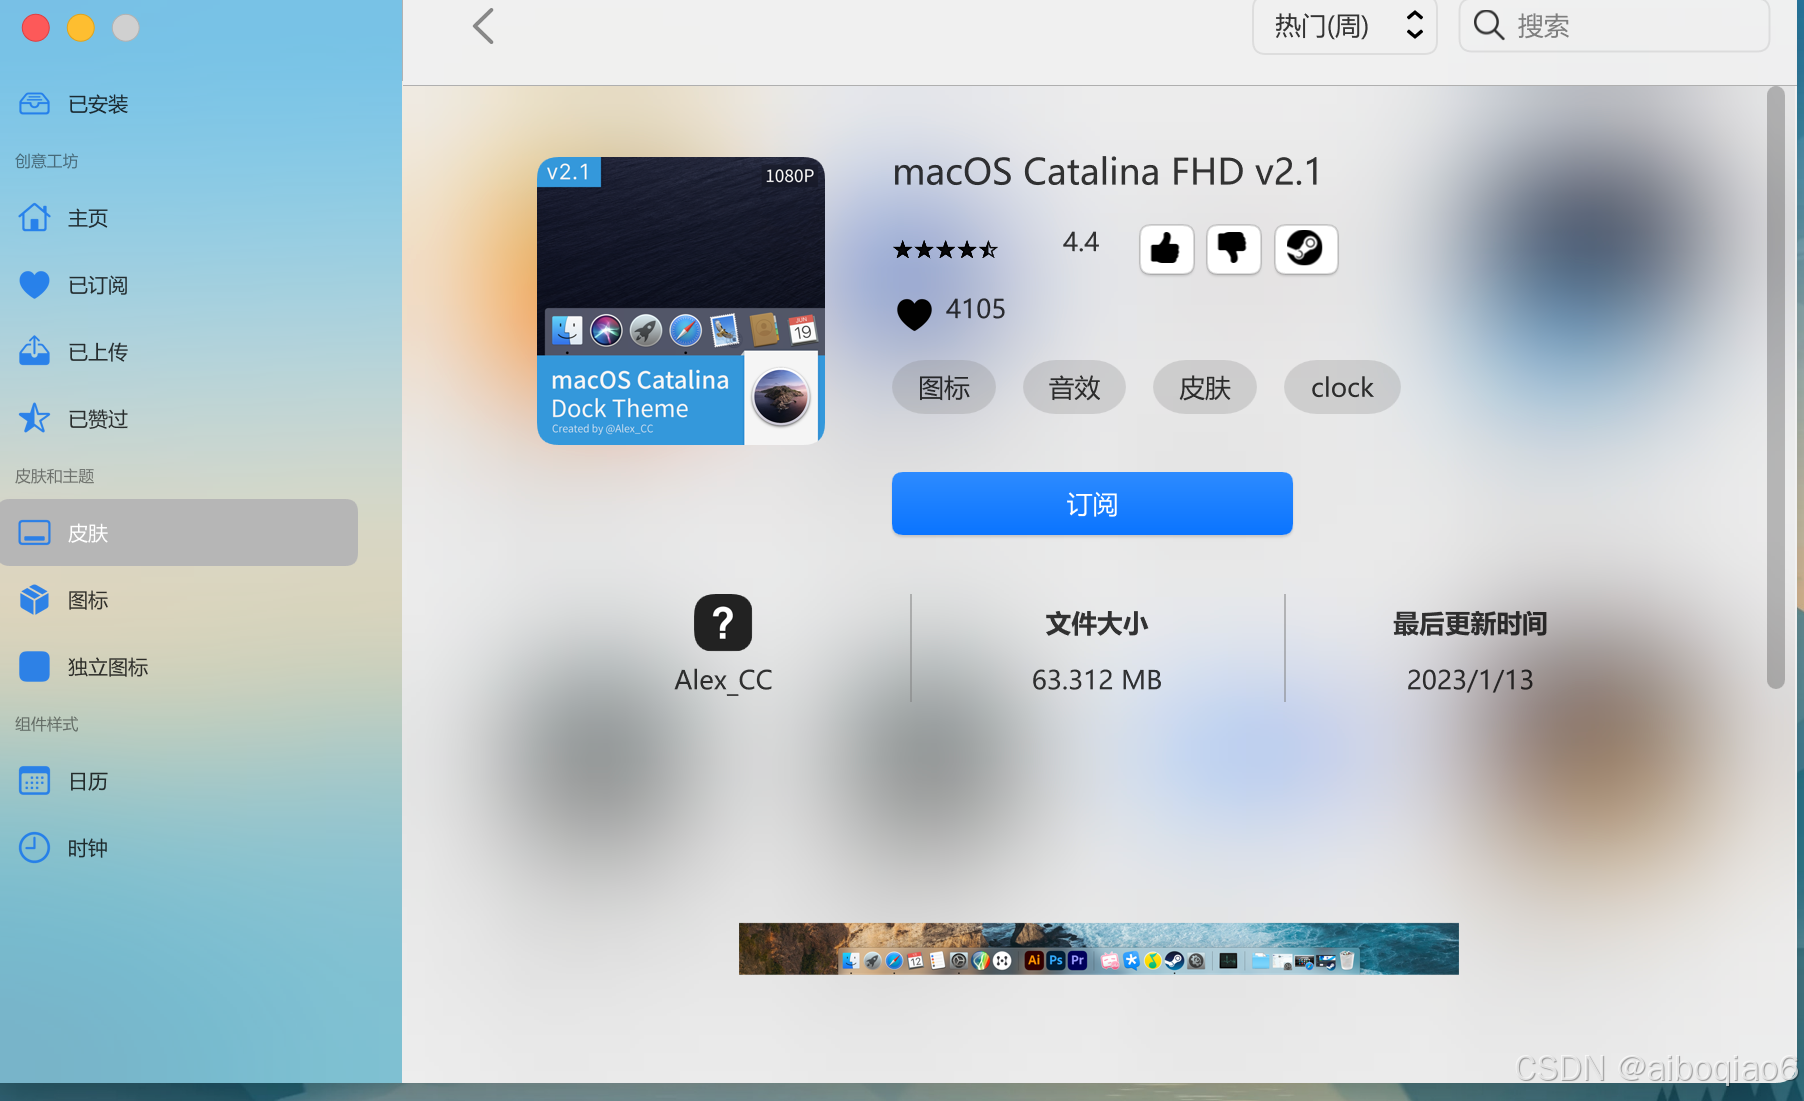The width and height of the screenshot is (1804, 1101).
Task: Click the 63.312 MB file size value
Action: coord(1097,680)
